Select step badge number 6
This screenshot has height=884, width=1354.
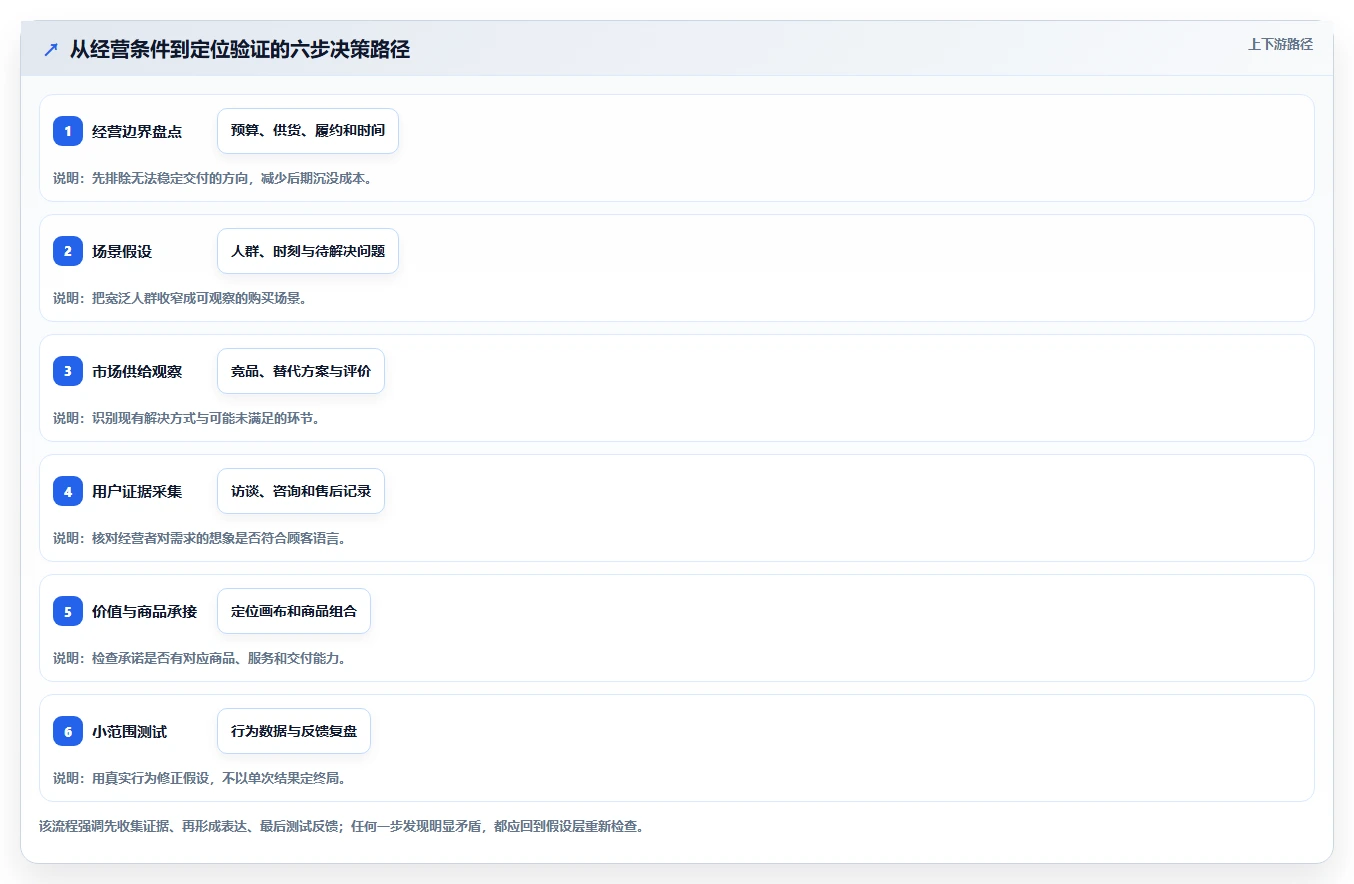(x=68, y=731)
